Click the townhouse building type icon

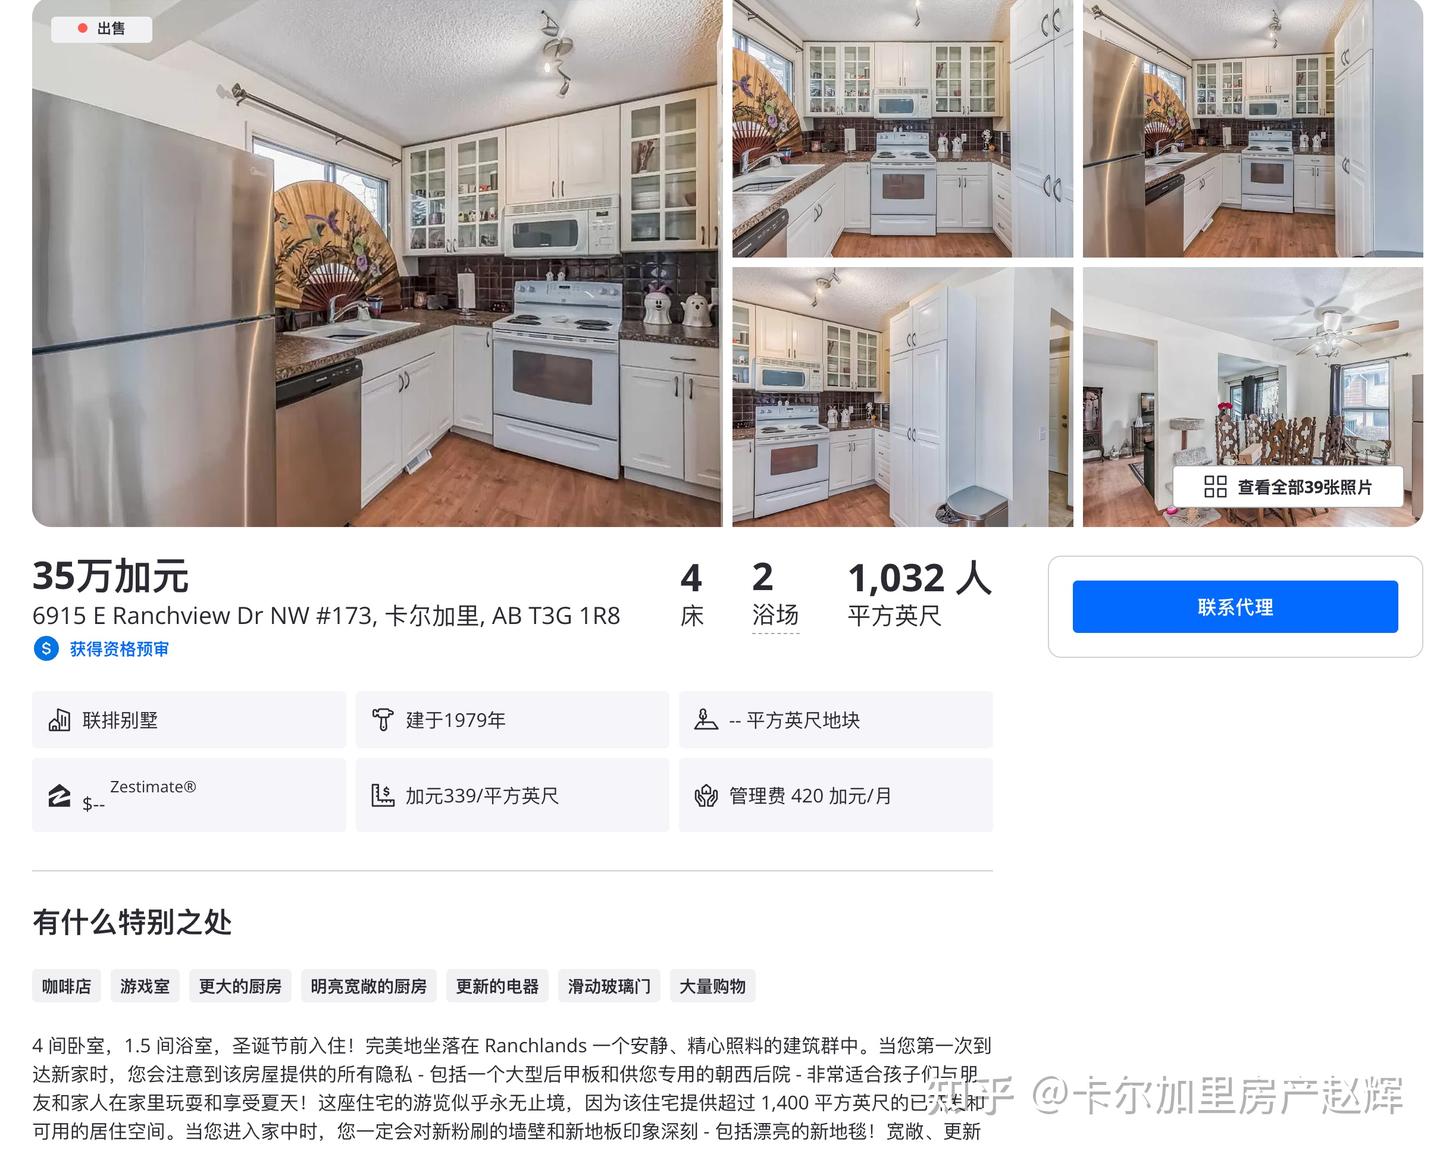click(59, 720)
